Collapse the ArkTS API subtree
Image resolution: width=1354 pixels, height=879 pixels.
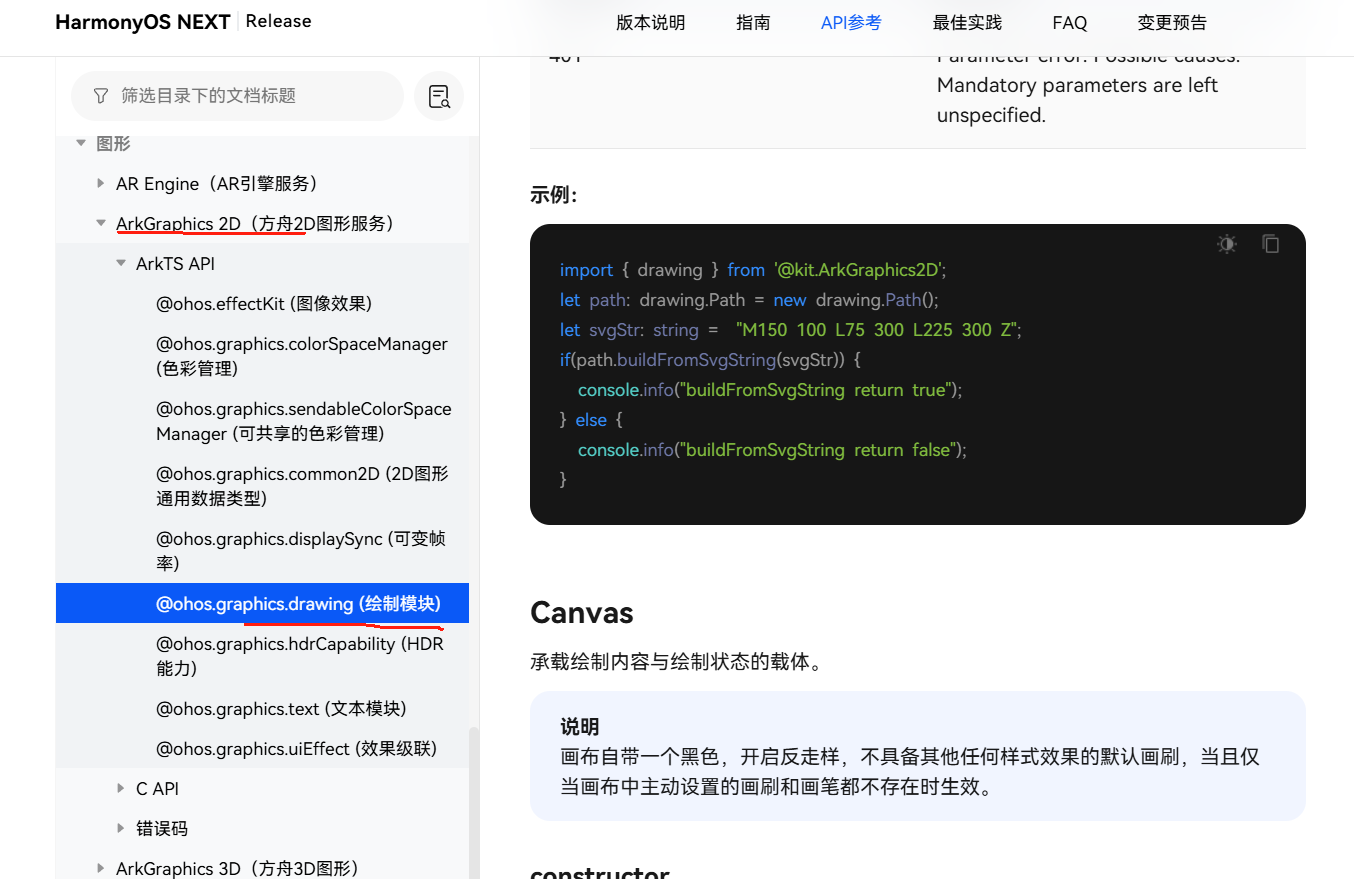(121, 264)
